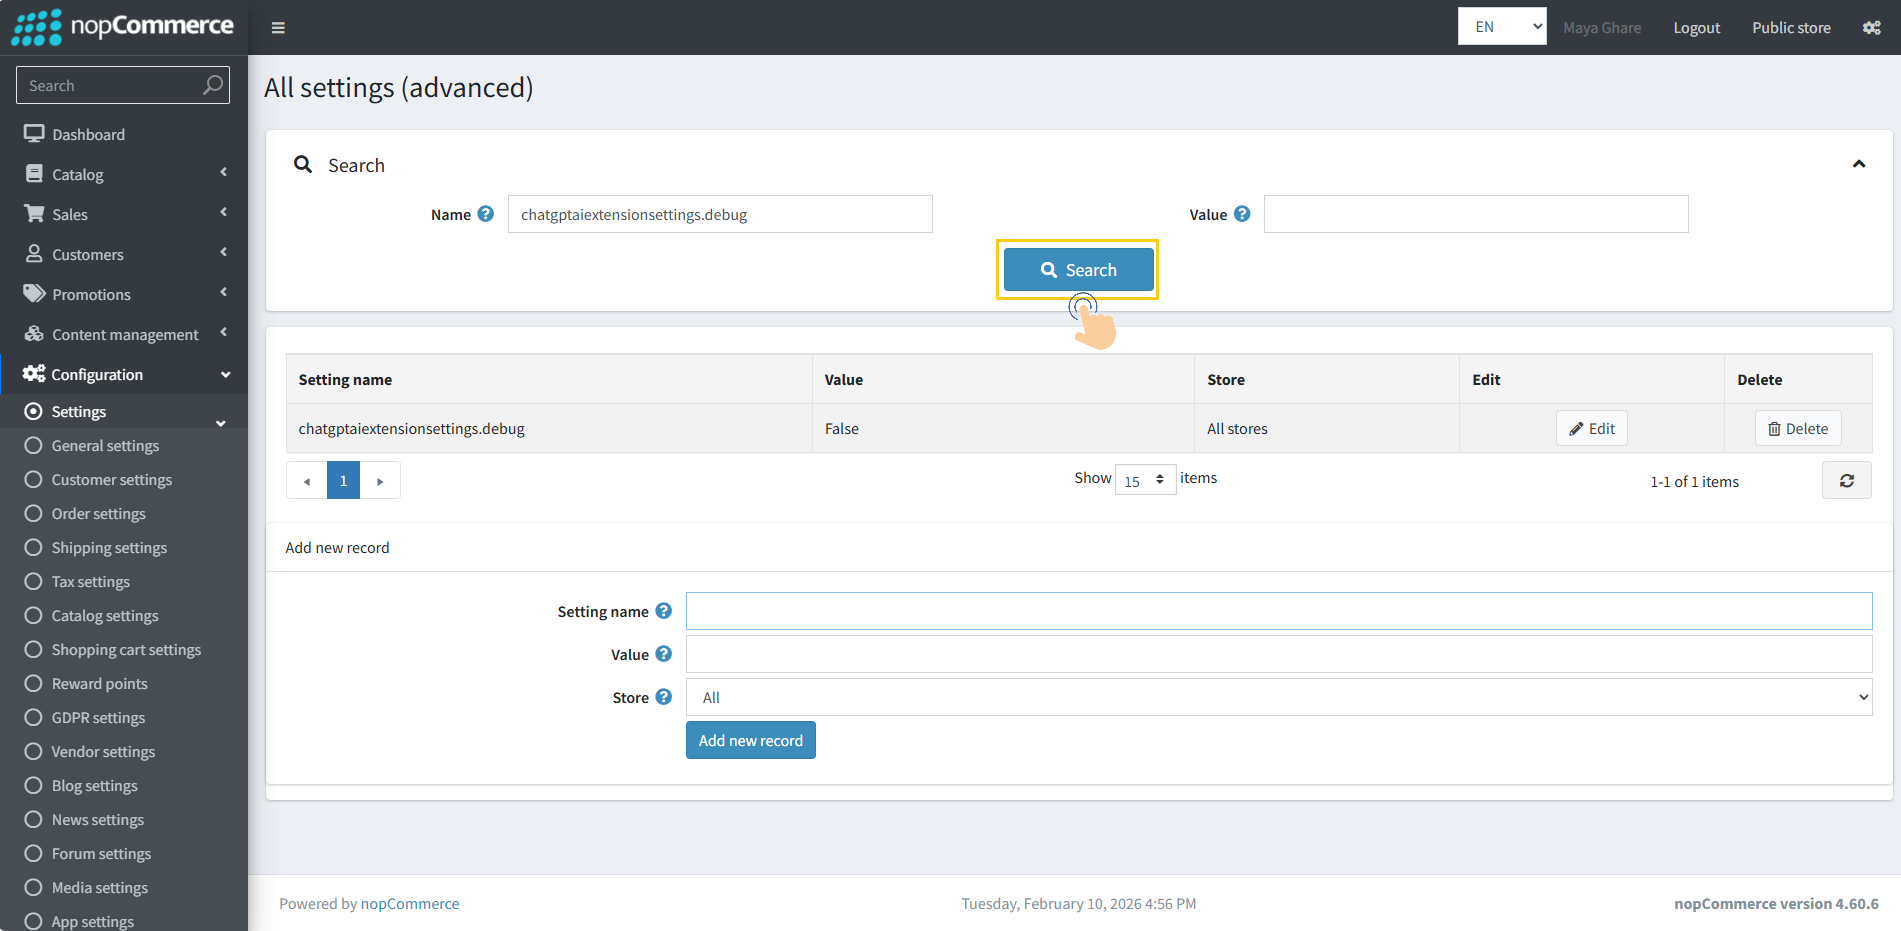Refresh the settings grid with circular arrows icon
Viewport: 1901px width, 931px height.
[x=1846, y=480]
